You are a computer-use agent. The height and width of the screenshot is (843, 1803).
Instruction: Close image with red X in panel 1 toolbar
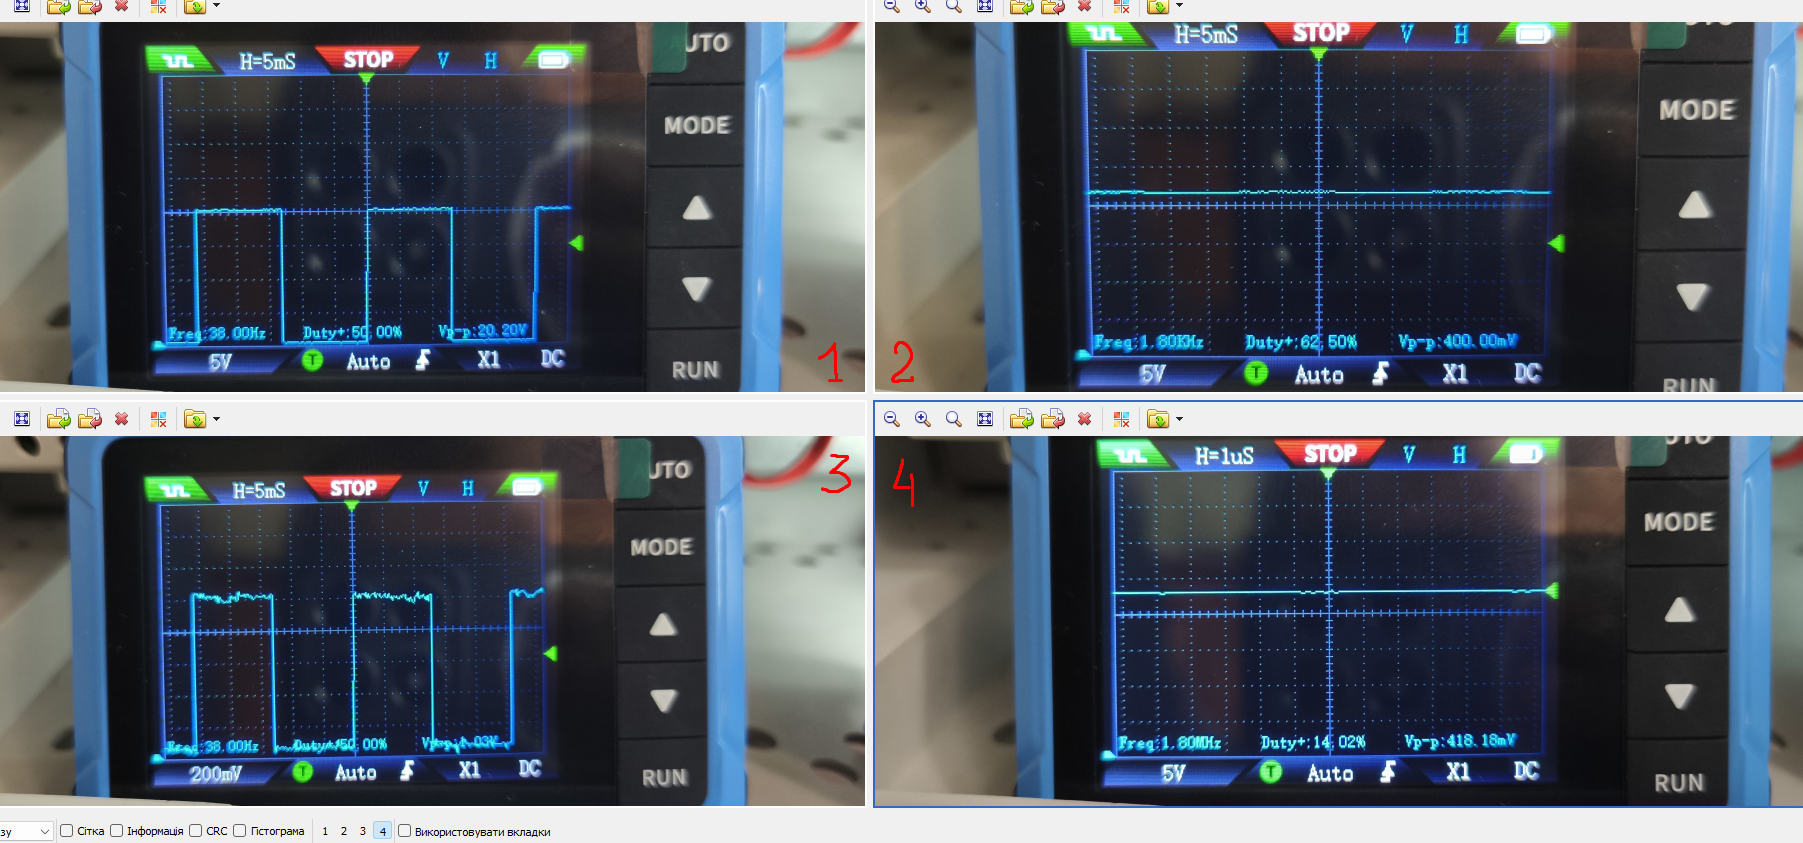(x=121, y=6)
